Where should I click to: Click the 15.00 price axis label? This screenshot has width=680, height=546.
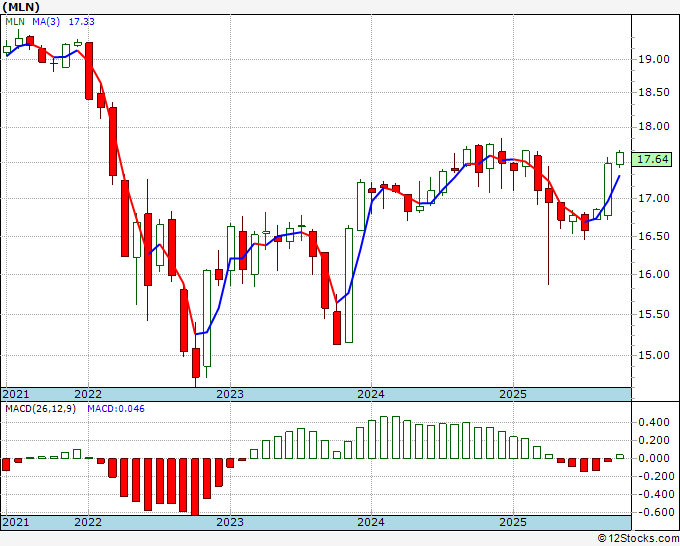click(x=654, y=356)
